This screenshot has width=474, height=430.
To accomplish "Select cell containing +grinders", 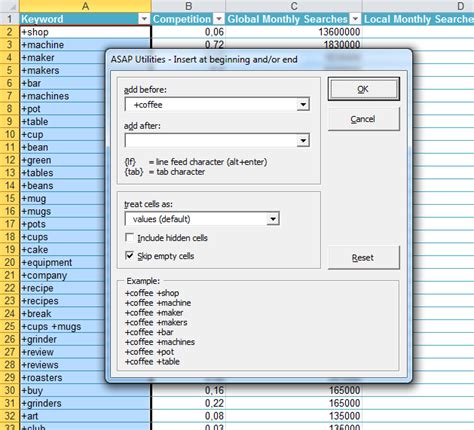I will pyautogui.click(x=85, y=403).
